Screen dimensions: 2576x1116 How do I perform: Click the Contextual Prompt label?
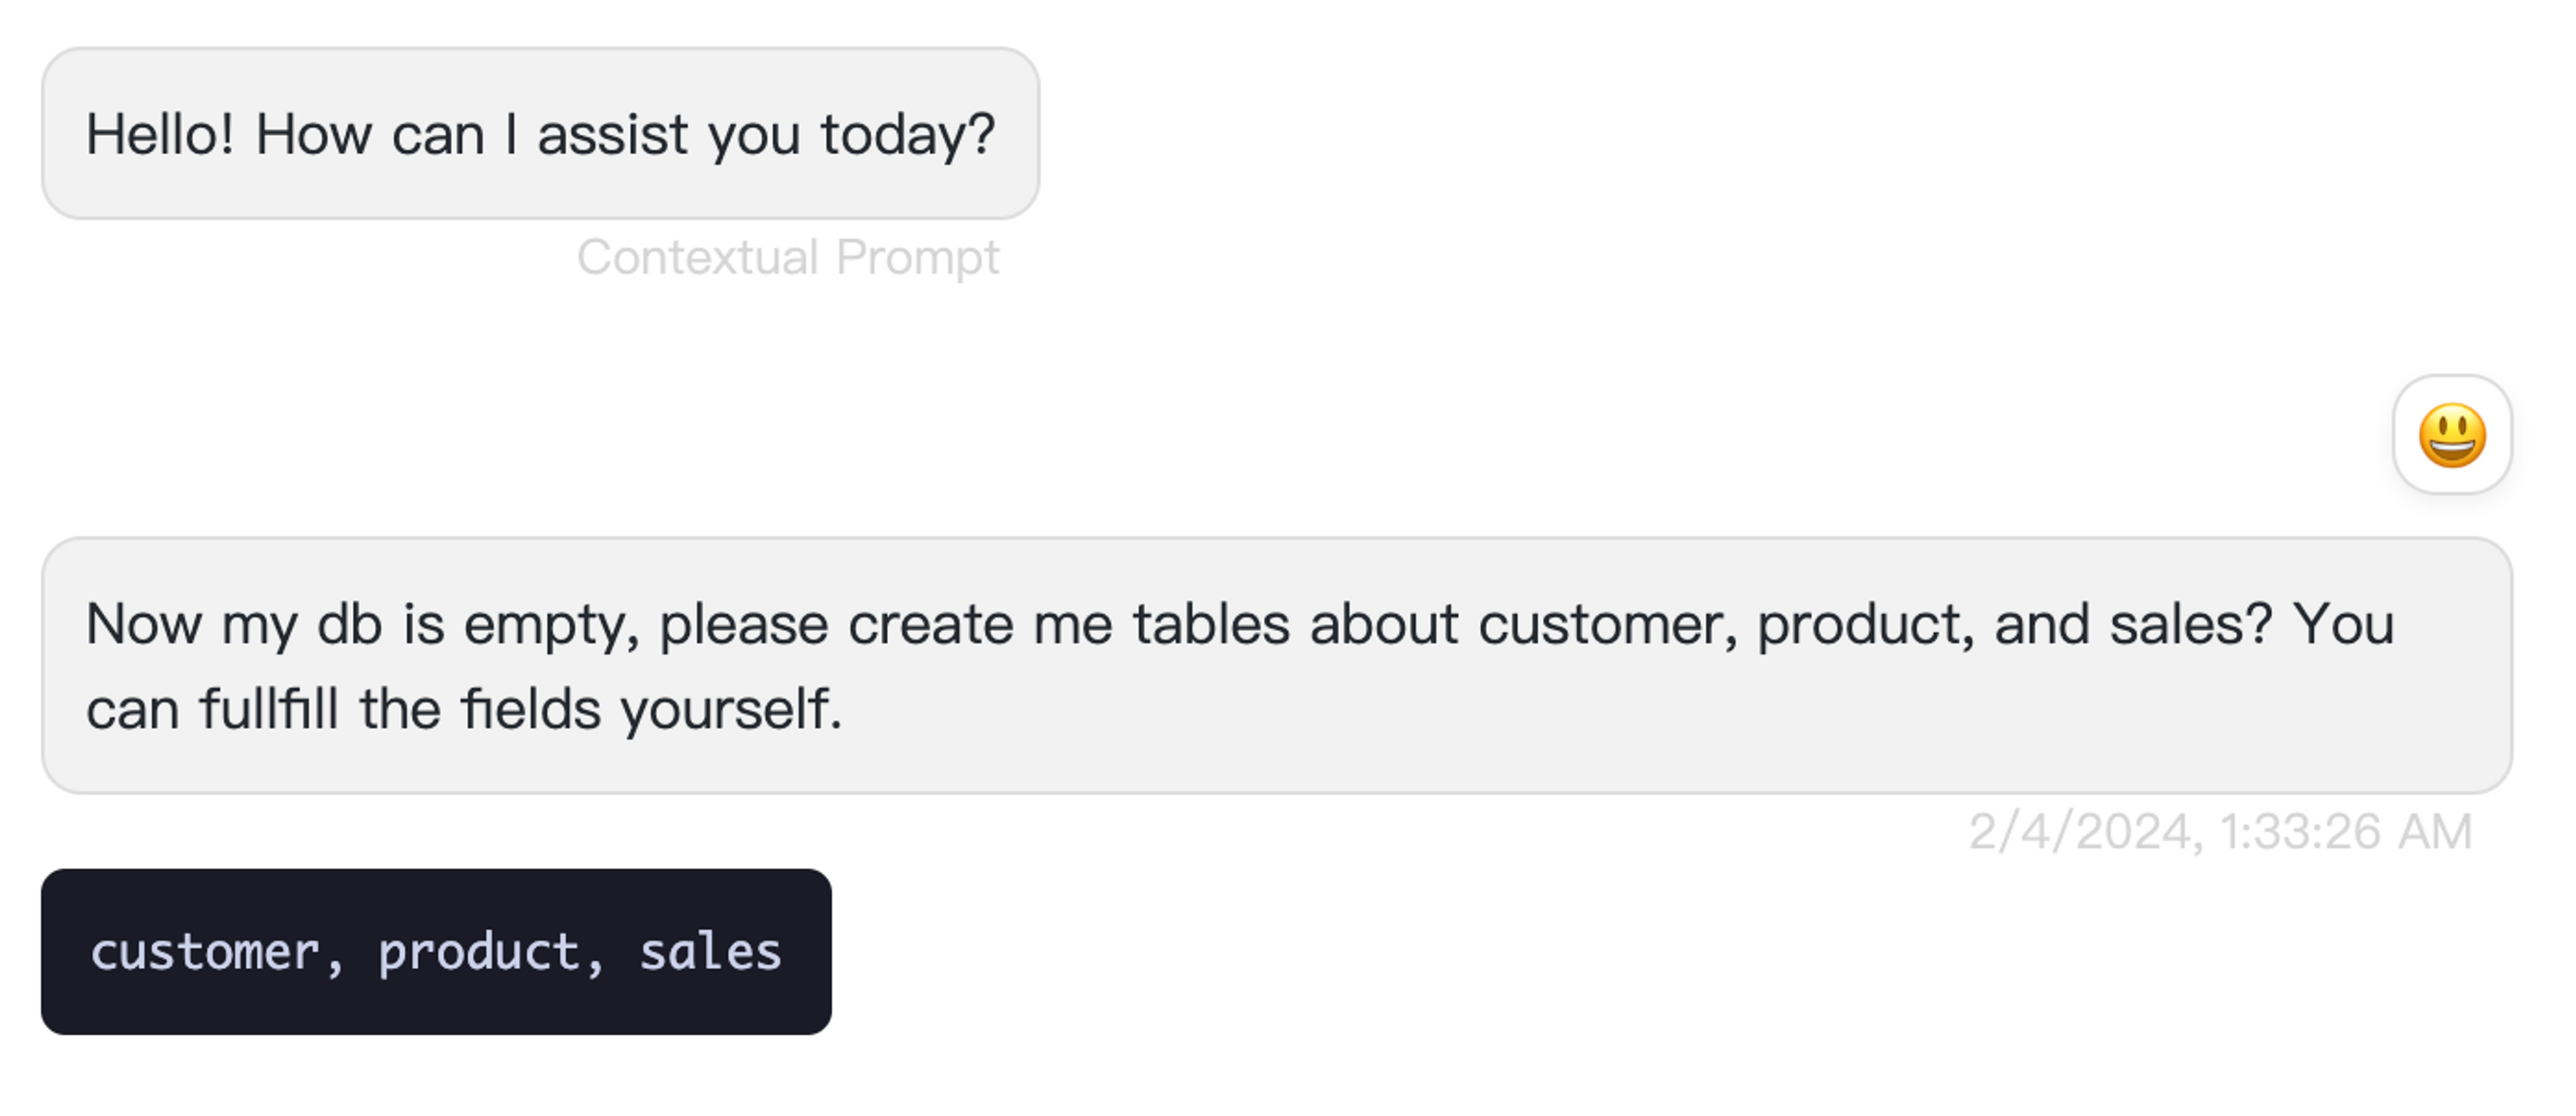tap(787, 257)
